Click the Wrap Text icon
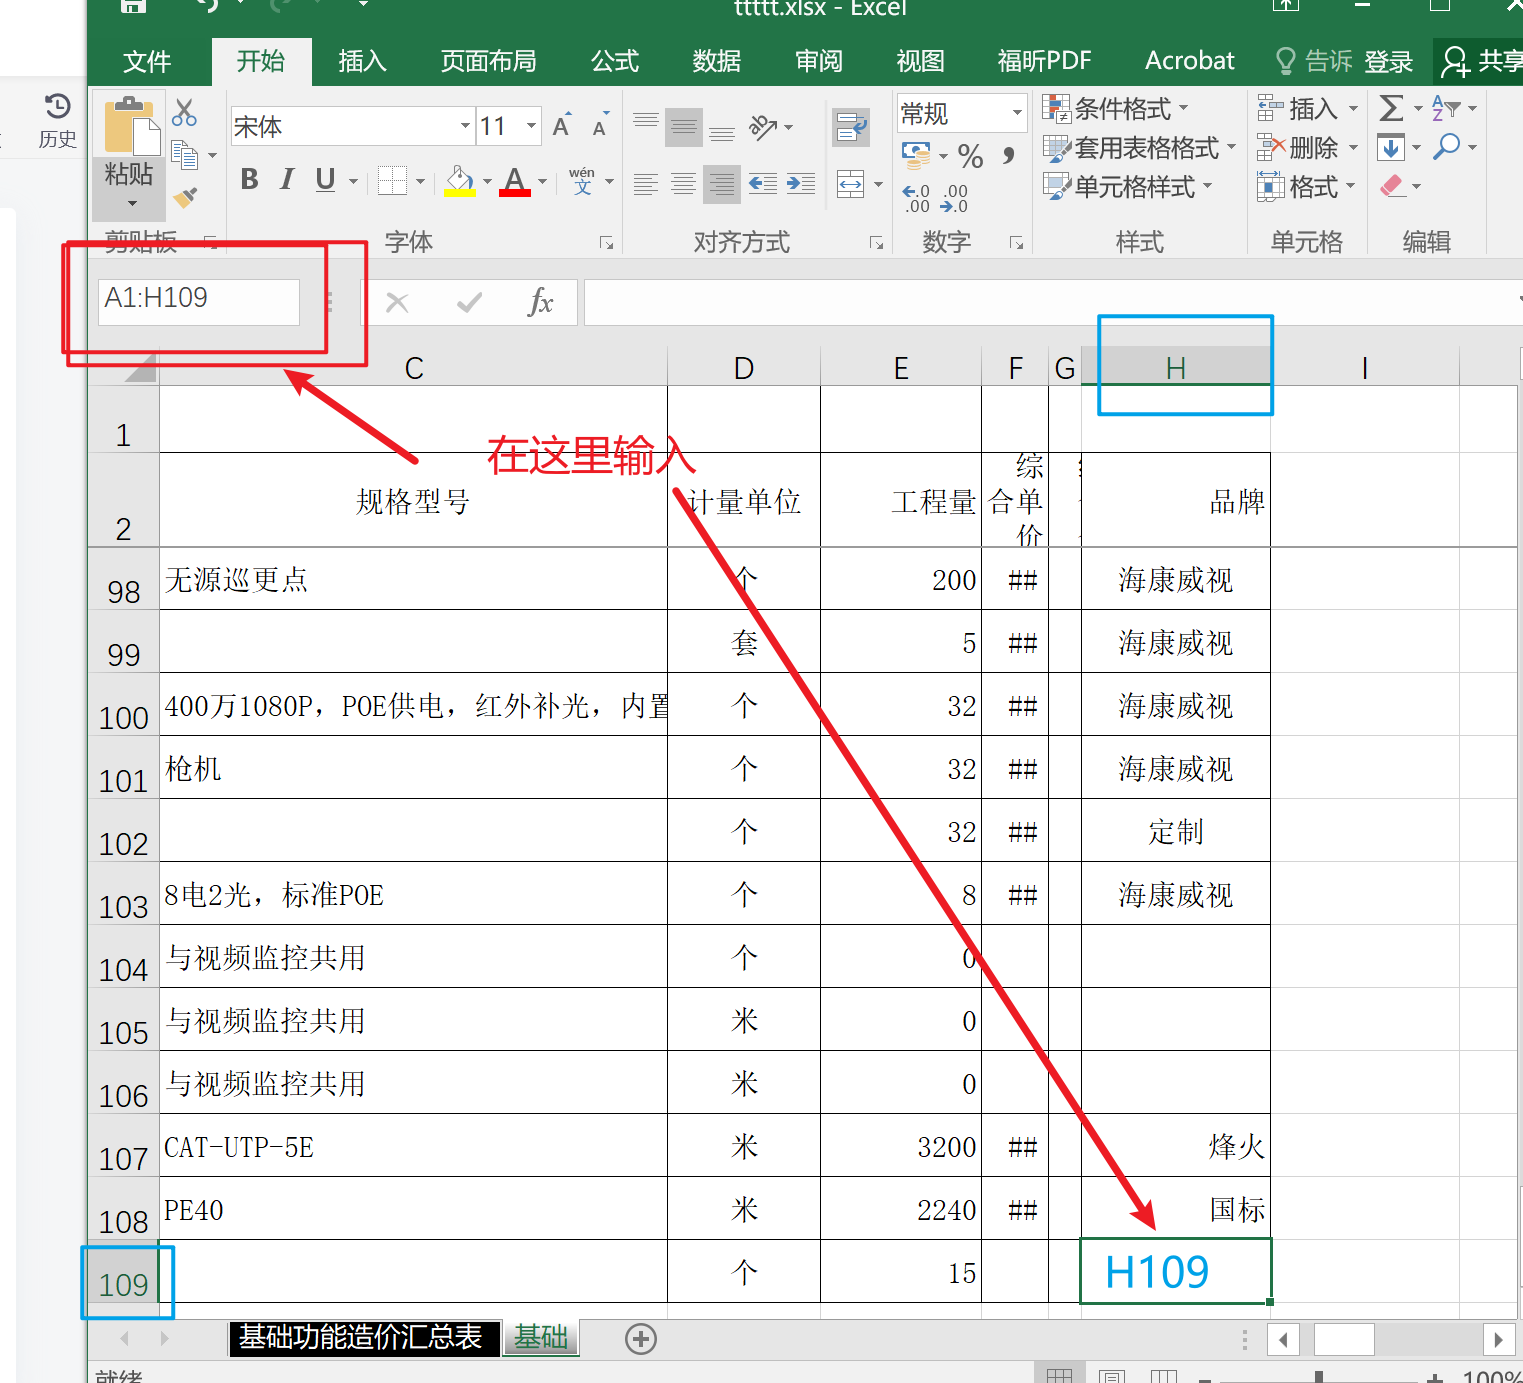1523x1383 pixels. pos(851,127)
